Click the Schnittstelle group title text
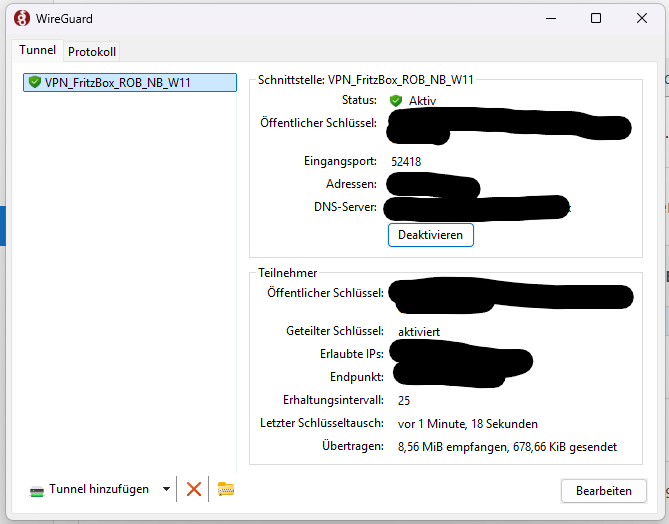This screenshot has height=524, width=669. click(x=366, y=80)
